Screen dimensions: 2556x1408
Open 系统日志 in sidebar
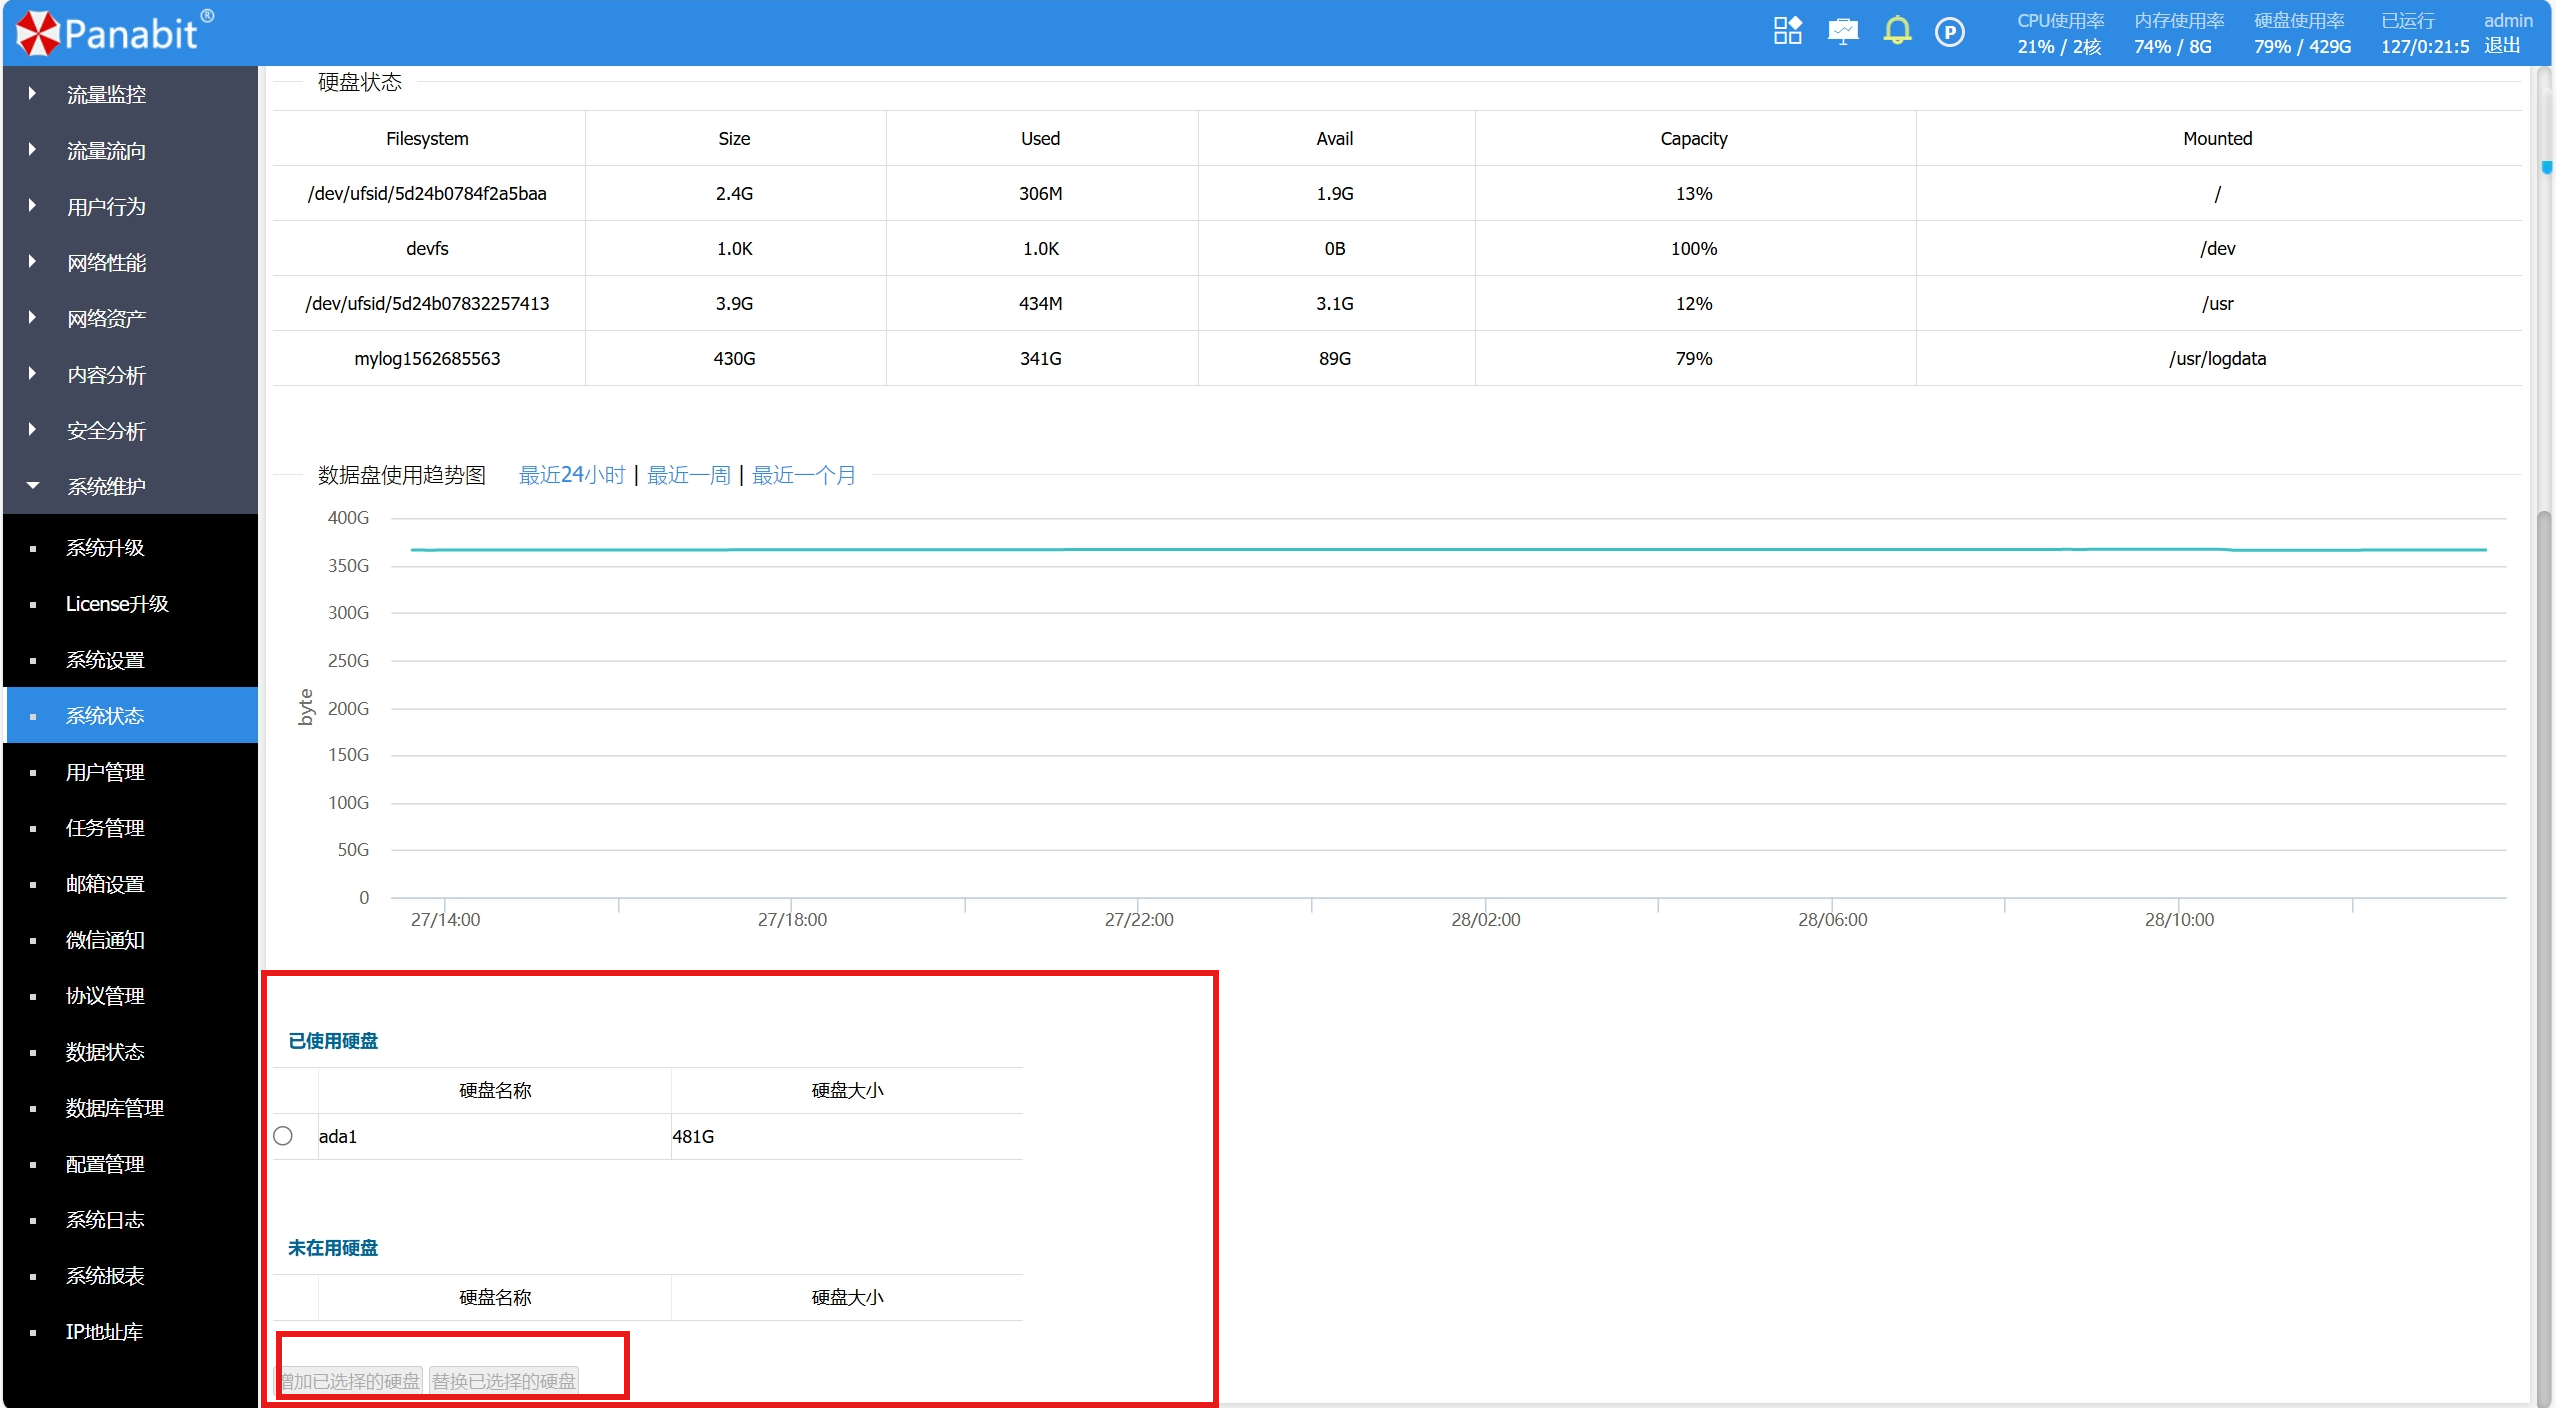click(130, 1220)
